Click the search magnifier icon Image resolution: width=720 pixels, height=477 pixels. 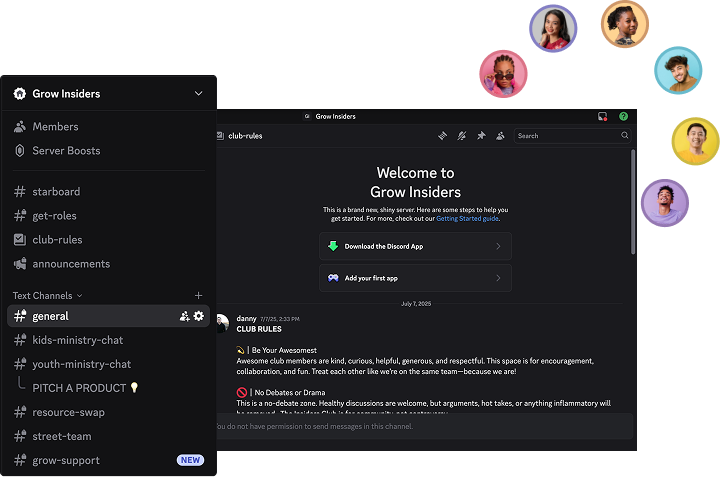(x=624, y=135)
